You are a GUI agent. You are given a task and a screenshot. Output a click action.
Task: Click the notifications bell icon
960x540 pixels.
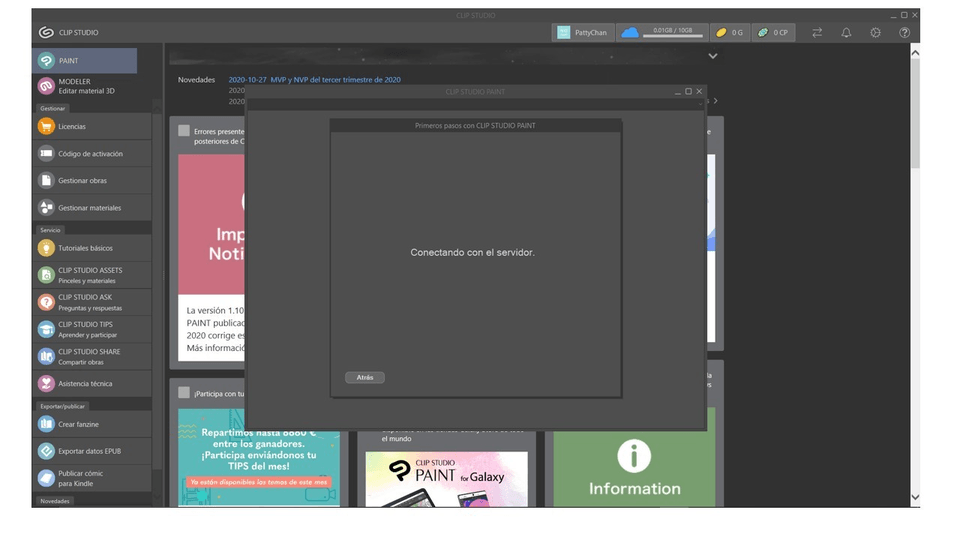[x=846, y=33]
